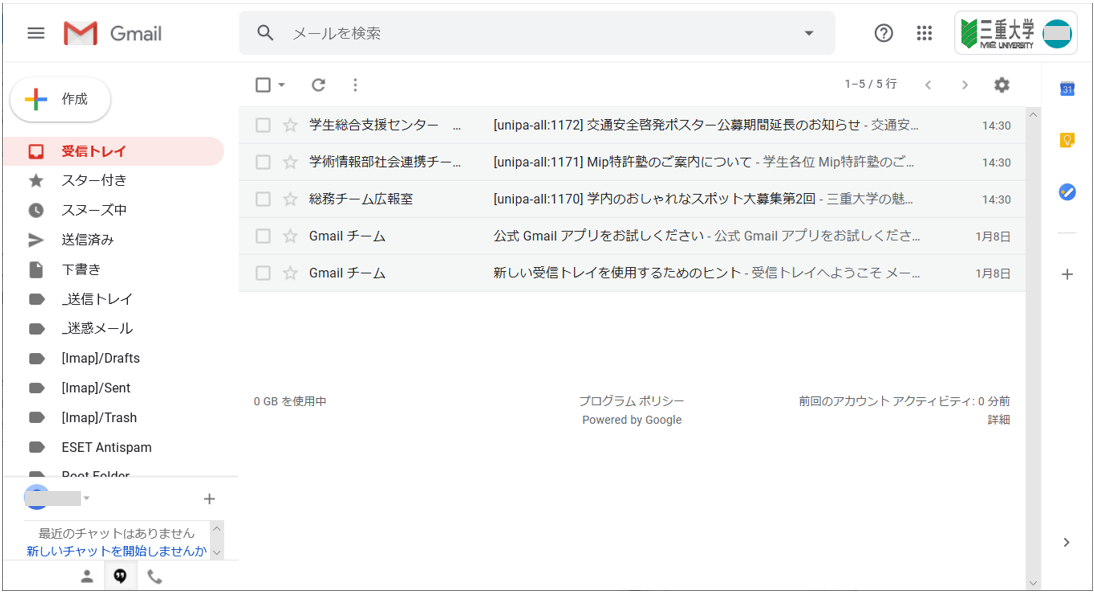
Task: Click the メールを検索 search field
Action: [537, 33]
